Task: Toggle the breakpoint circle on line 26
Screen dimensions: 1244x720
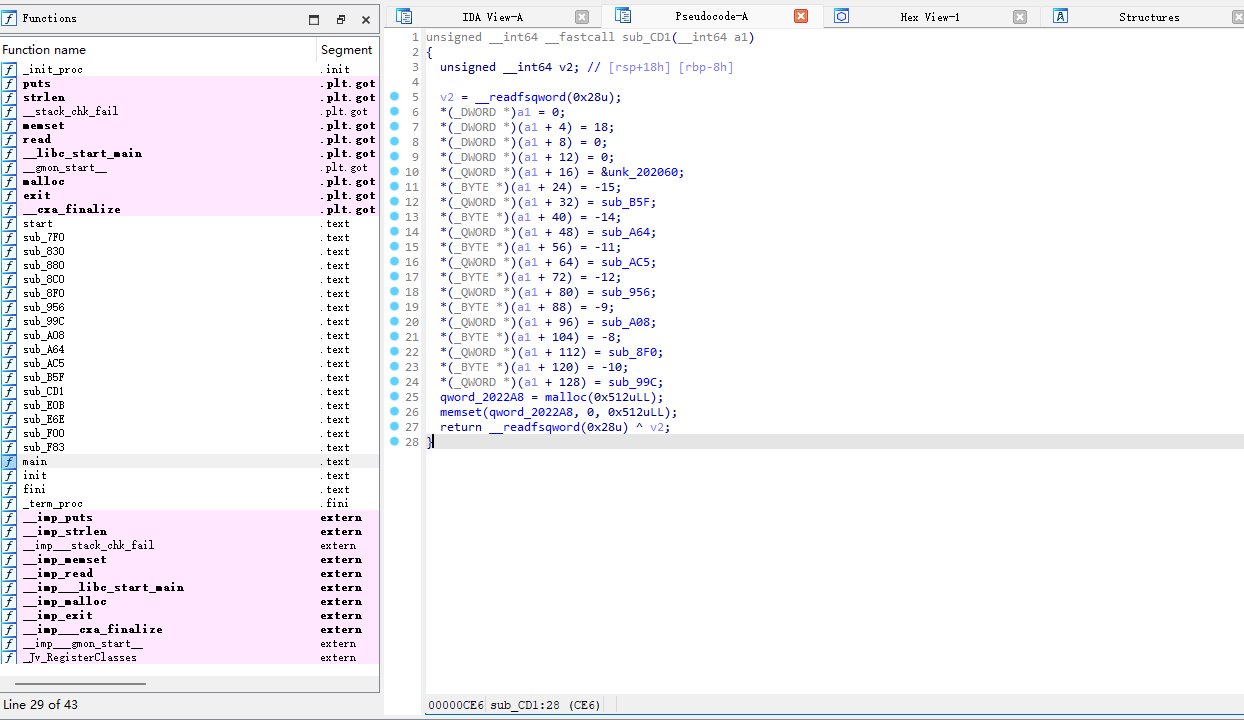Action: (x=395, y=412)
